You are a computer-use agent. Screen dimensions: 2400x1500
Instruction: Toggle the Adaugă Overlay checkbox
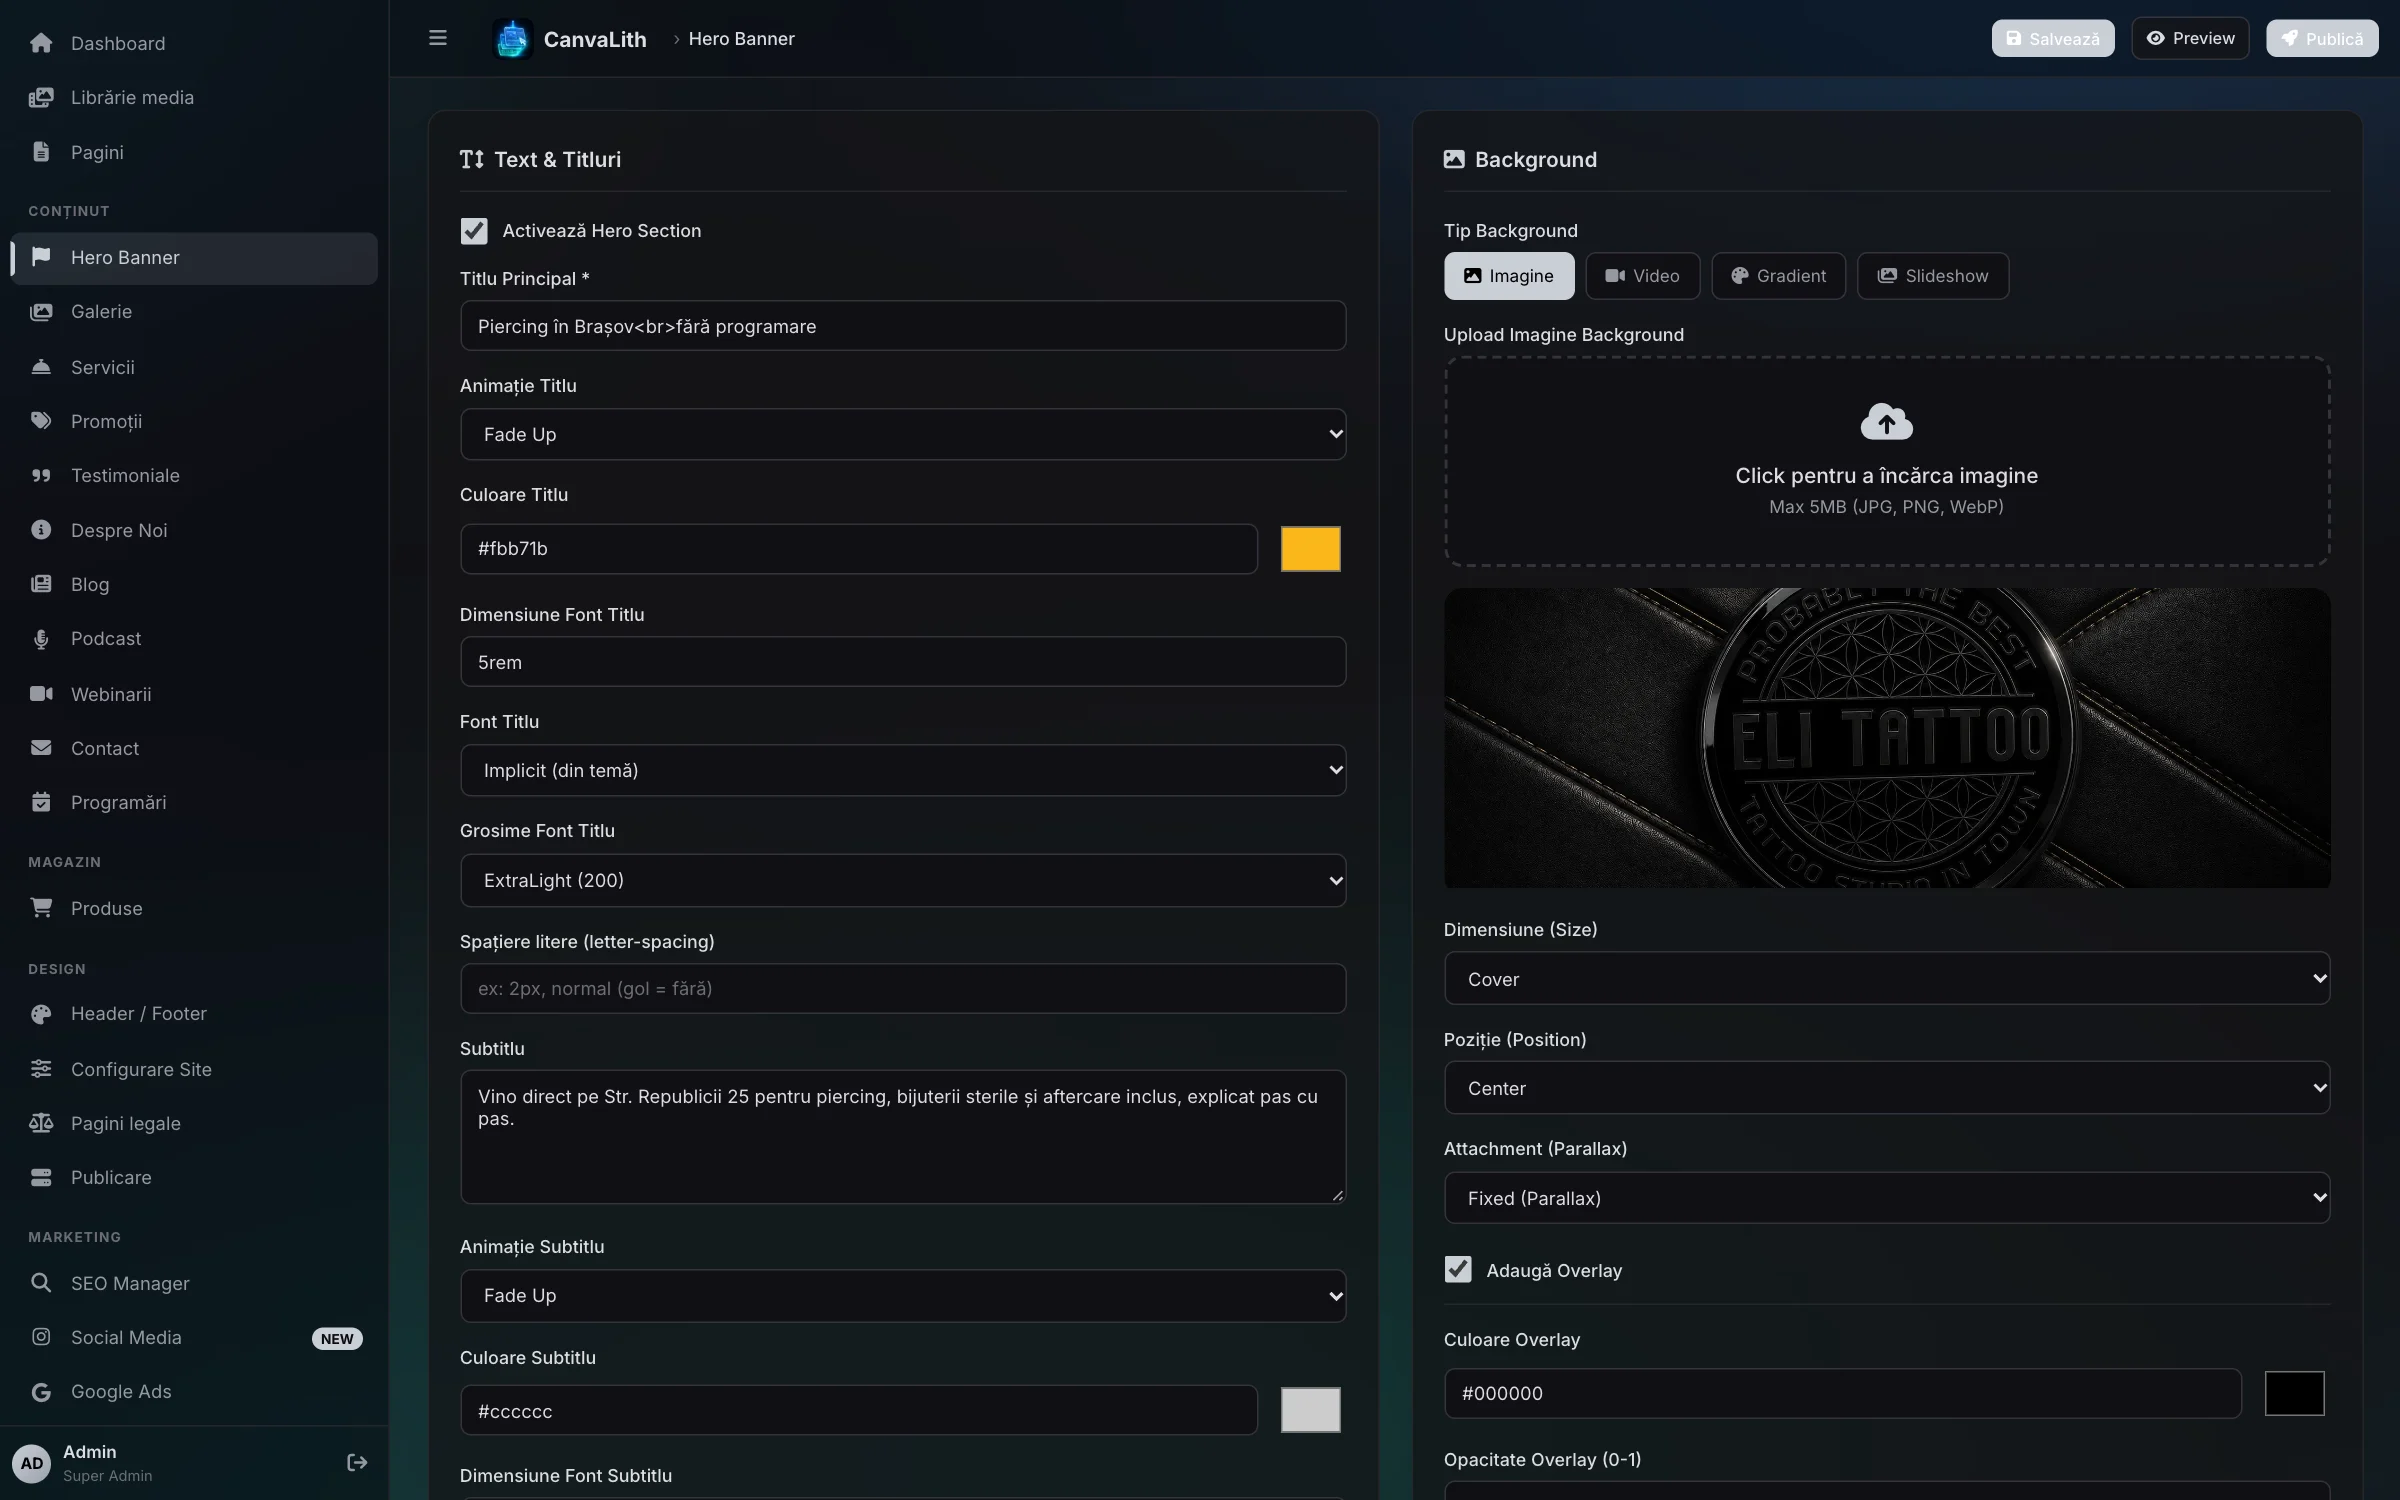(x=1458, y=1270)
